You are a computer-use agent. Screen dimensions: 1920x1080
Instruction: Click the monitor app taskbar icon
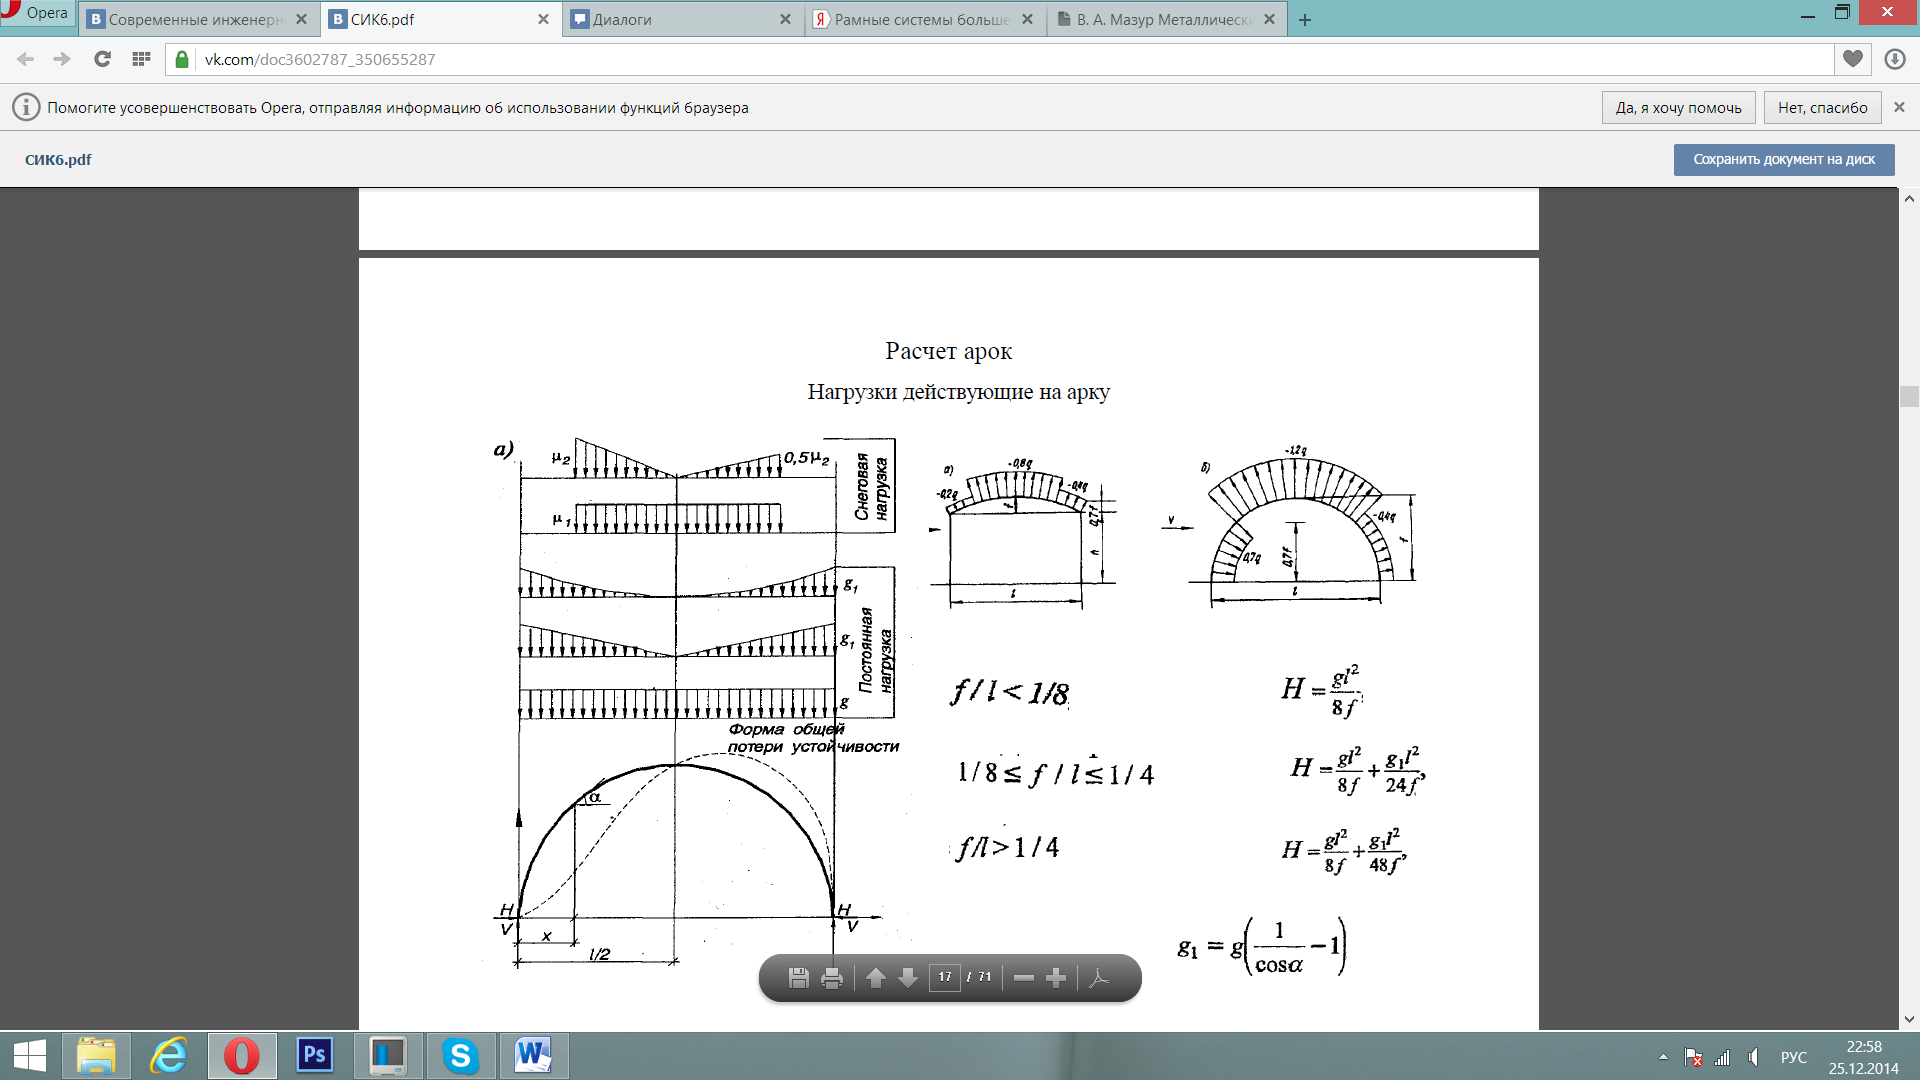pyautogui.click(x=387, y=1056)
